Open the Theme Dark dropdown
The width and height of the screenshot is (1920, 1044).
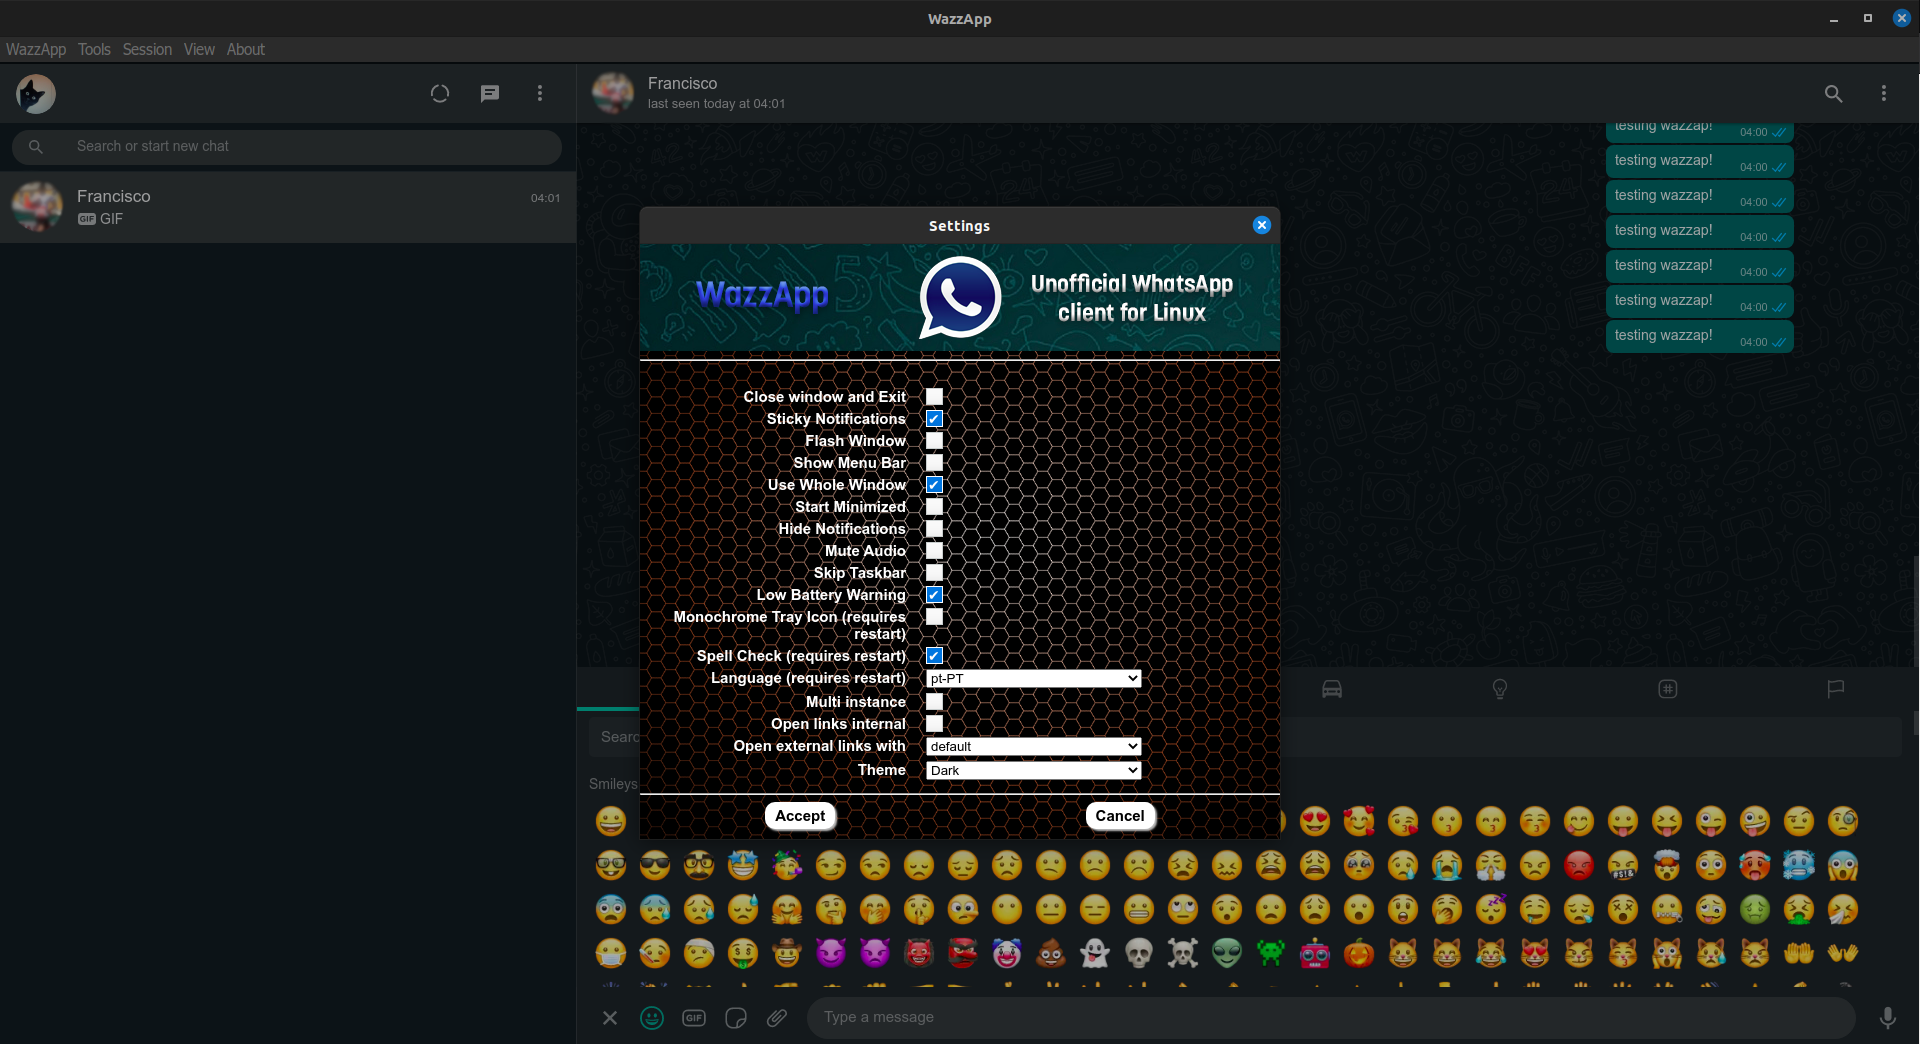pyautogui.click(x=1033, y=770)
